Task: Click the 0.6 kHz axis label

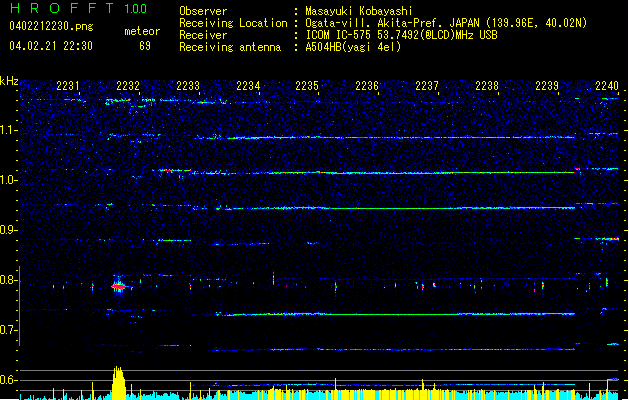Action: (x=9, y=380)
